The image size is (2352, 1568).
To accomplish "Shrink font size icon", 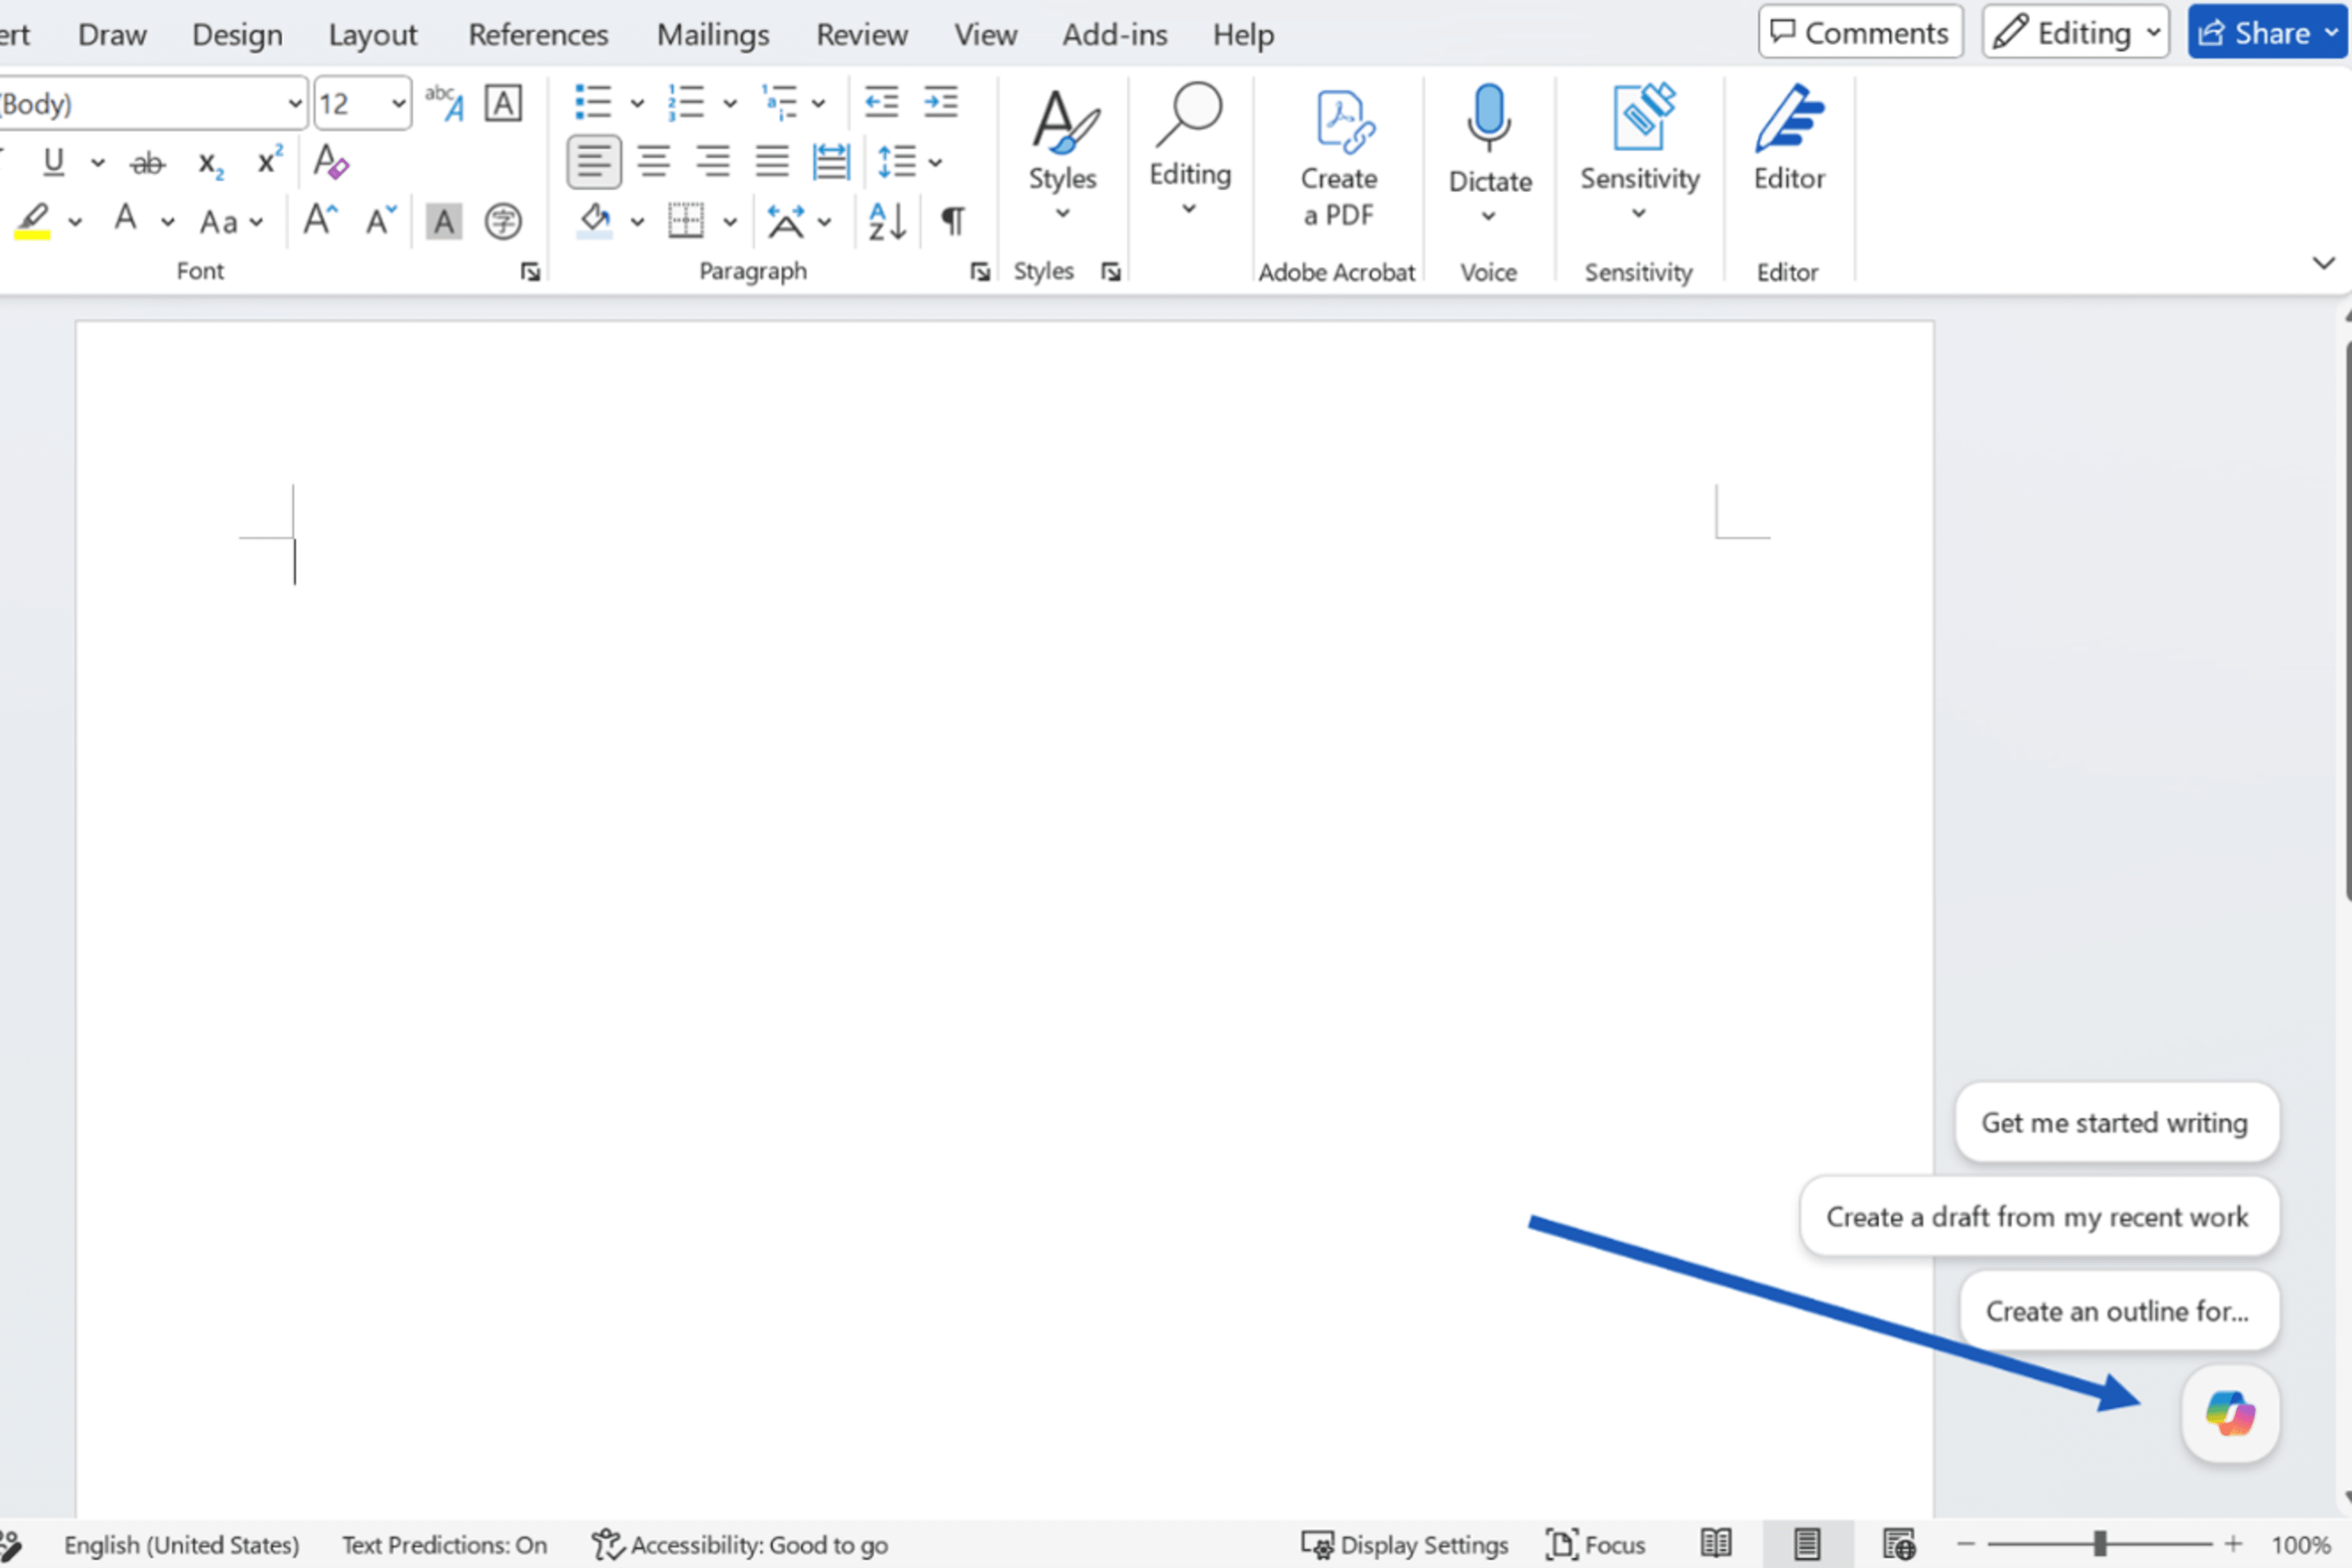I will click(x=380, y=219).
